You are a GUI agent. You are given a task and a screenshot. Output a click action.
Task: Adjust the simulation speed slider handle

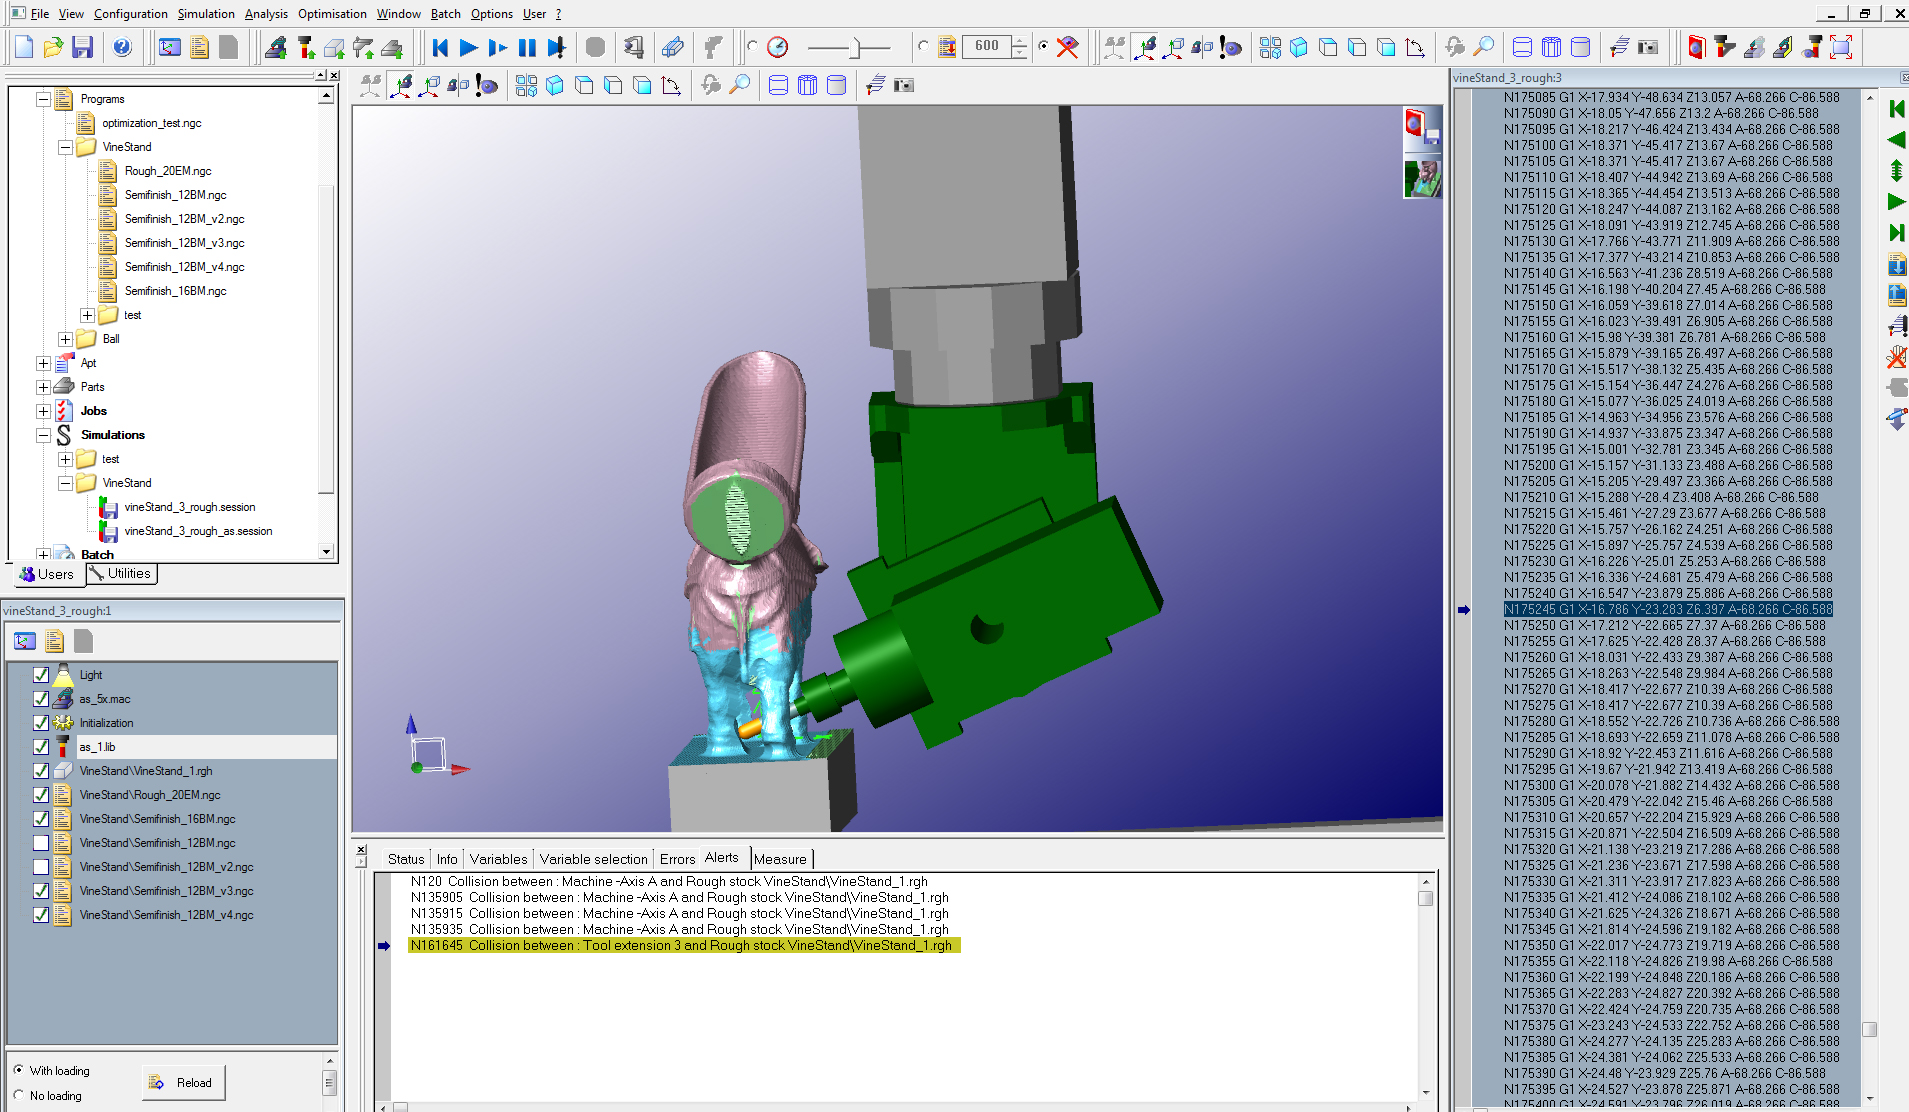[855, 47]
